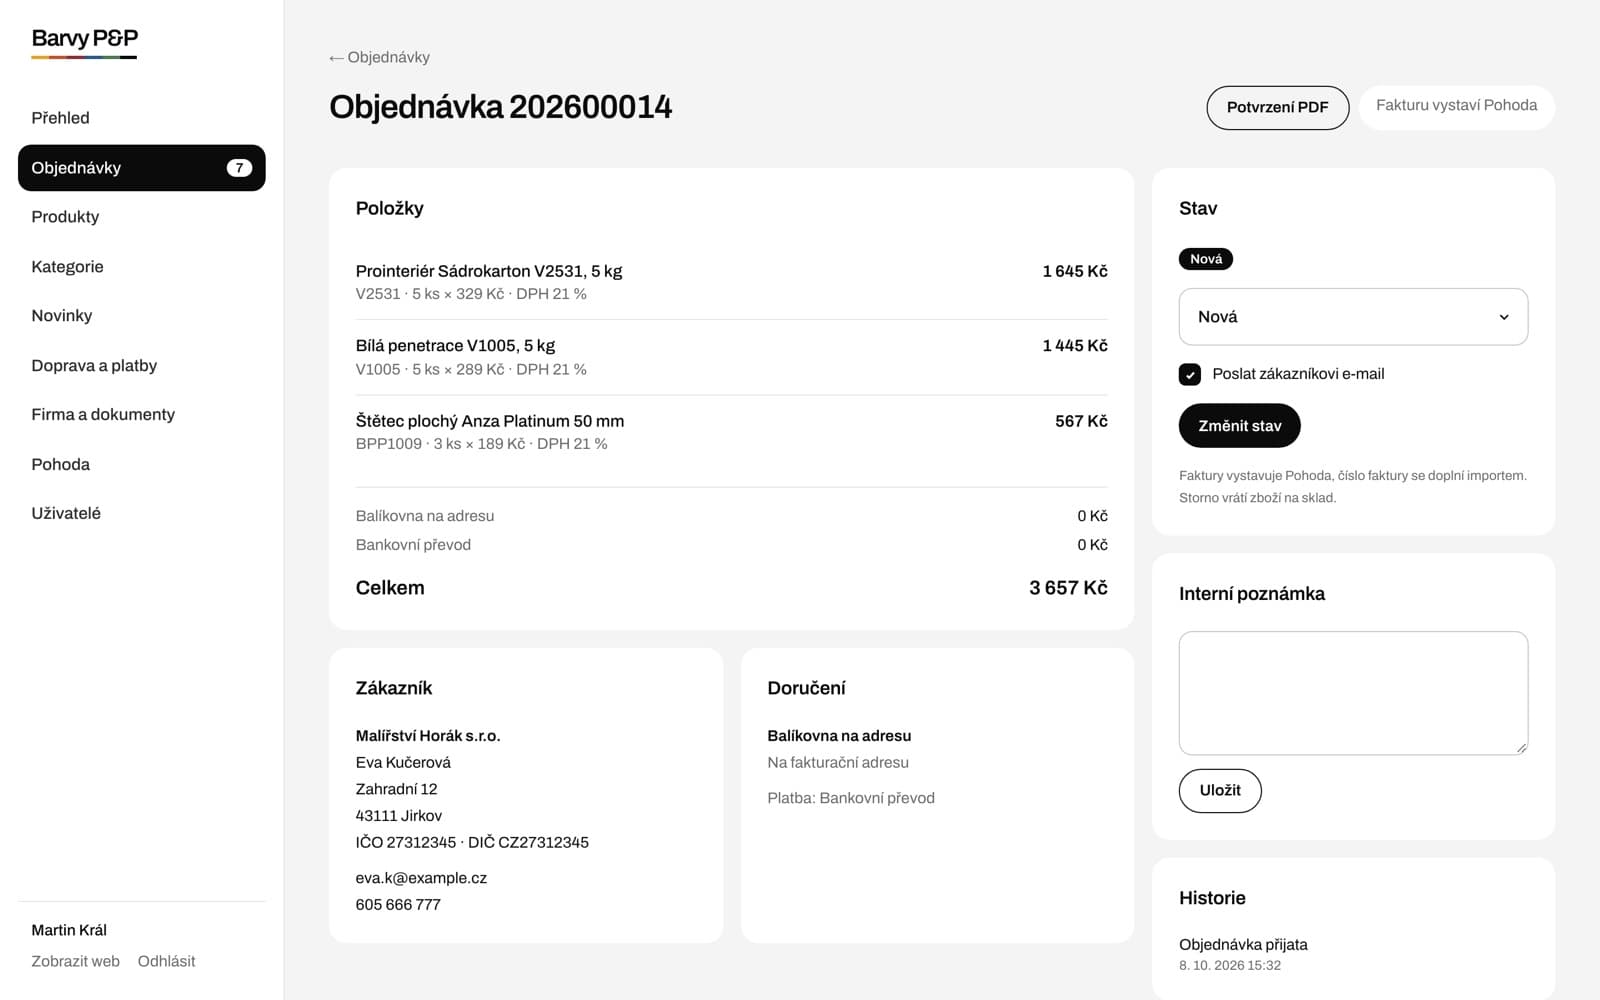The height and width of the screenshot is (1000, 1600).
Task: Click the 1 445 Kč price
Action: click(x=1075, y=346)
